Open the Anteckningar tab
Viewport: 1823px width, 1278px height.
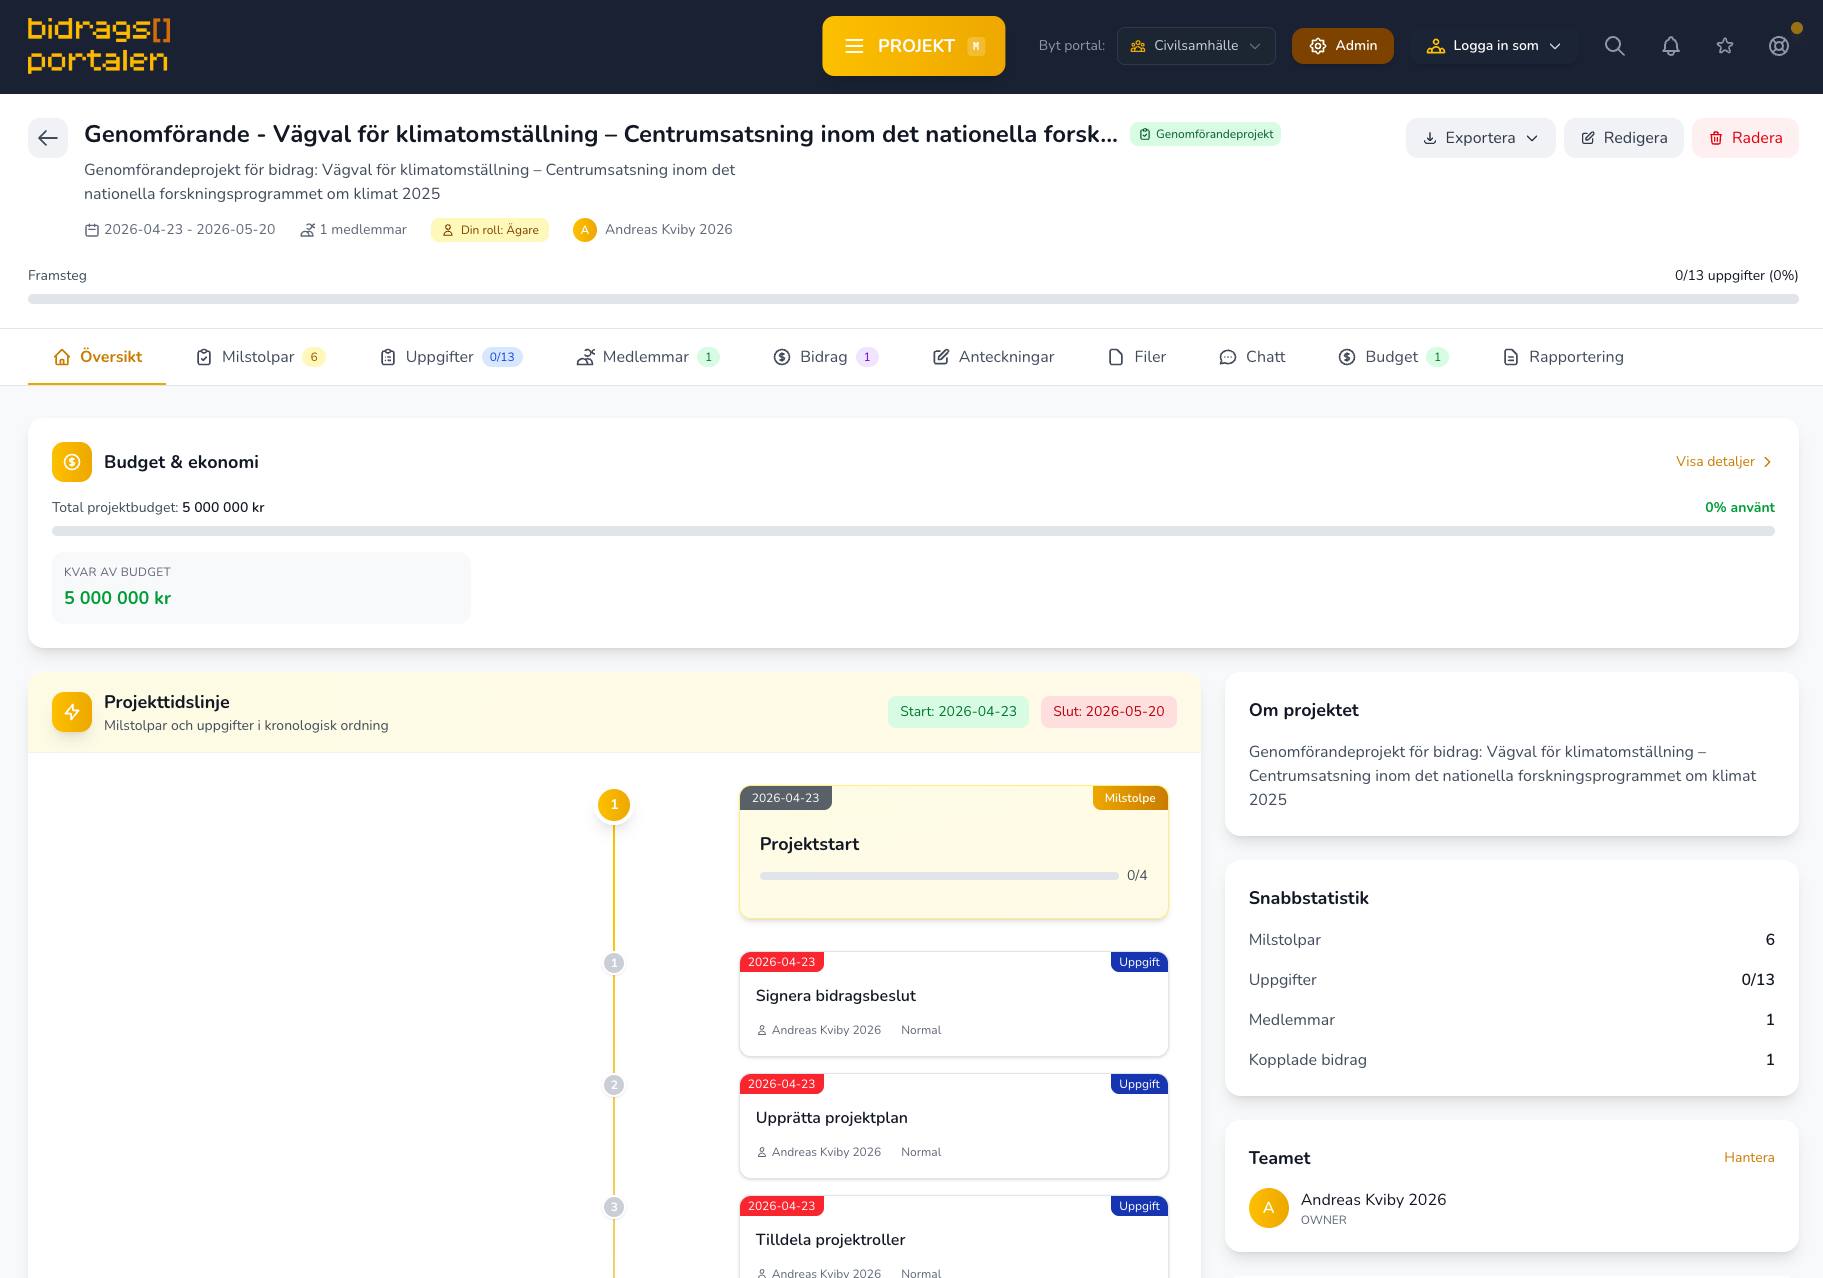pyautogui.click(x=993, y=357)
